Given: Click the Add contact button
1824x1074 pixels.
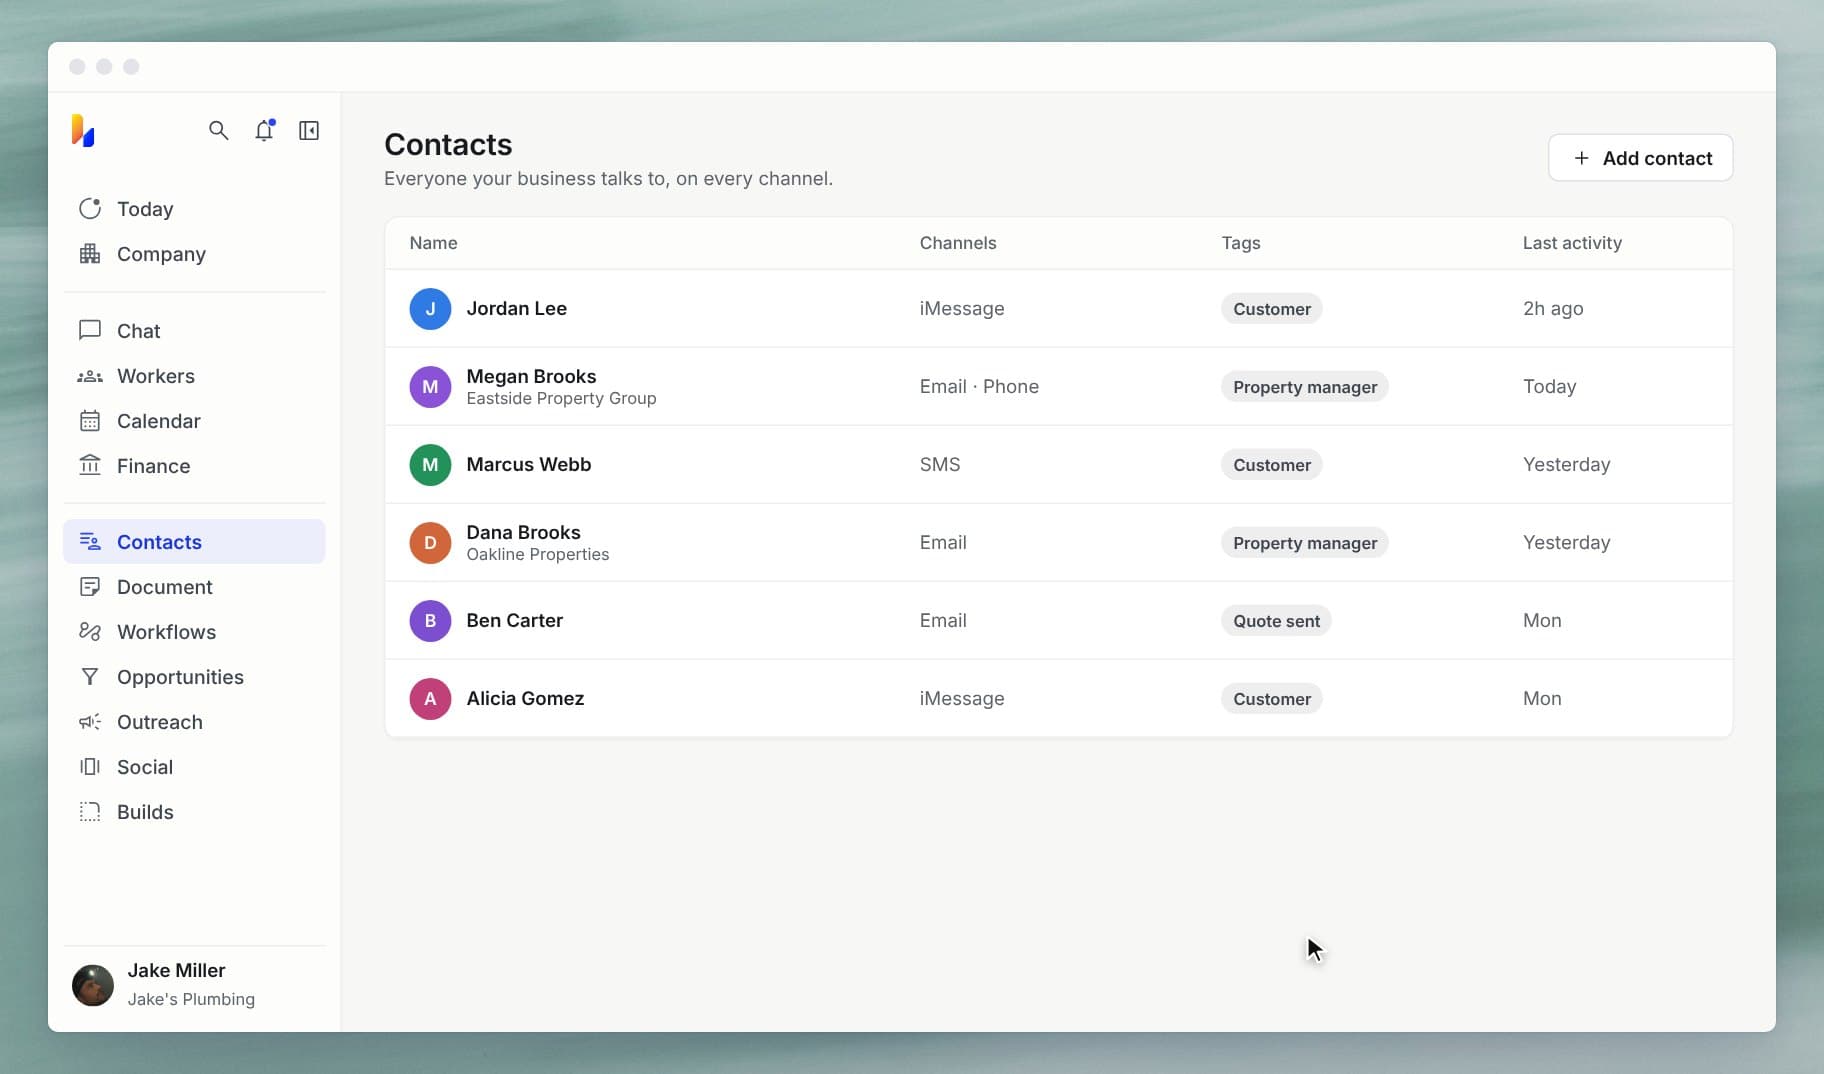Looking at the screenshot, I should [1640, 158].
